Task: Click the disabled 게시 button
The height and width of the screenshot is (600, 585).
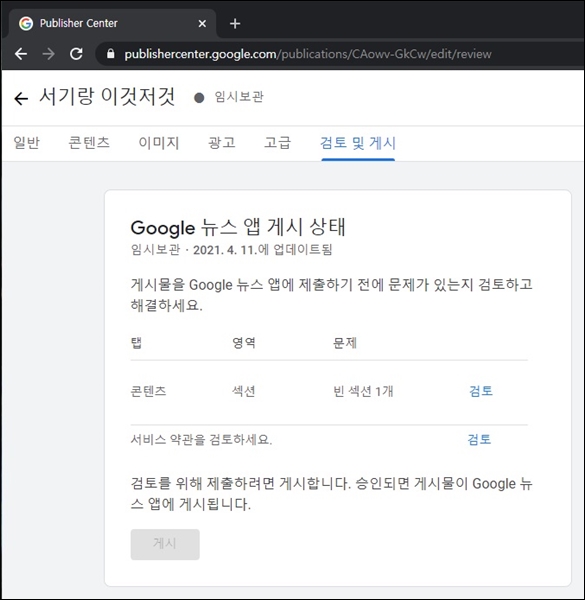Action: pyautogui.click(x=165, y=544)
